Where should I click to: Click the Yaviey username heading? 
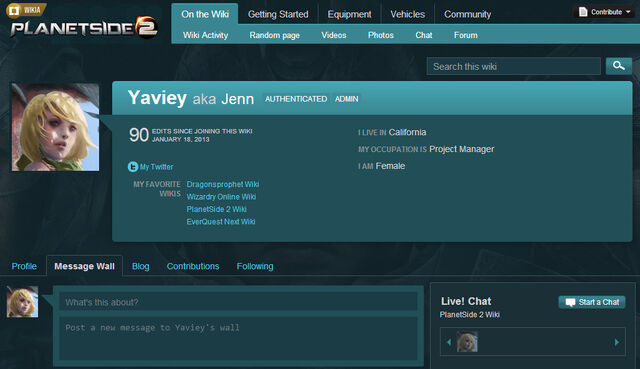(157, 98)
